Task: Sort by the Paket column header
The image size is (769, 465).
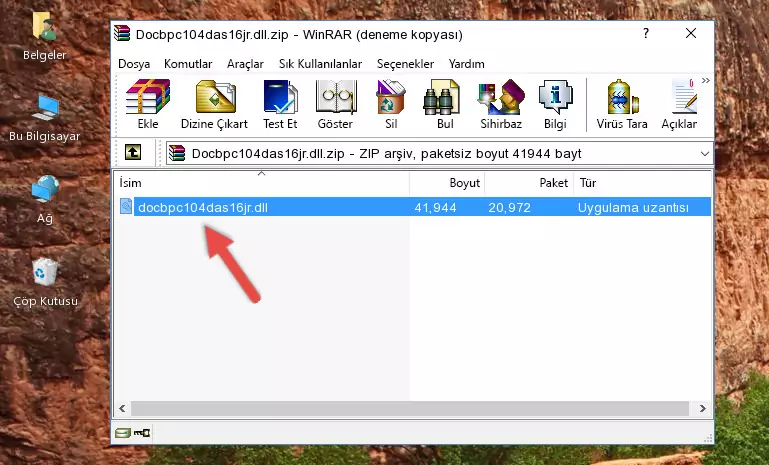Action: point(529,182)
